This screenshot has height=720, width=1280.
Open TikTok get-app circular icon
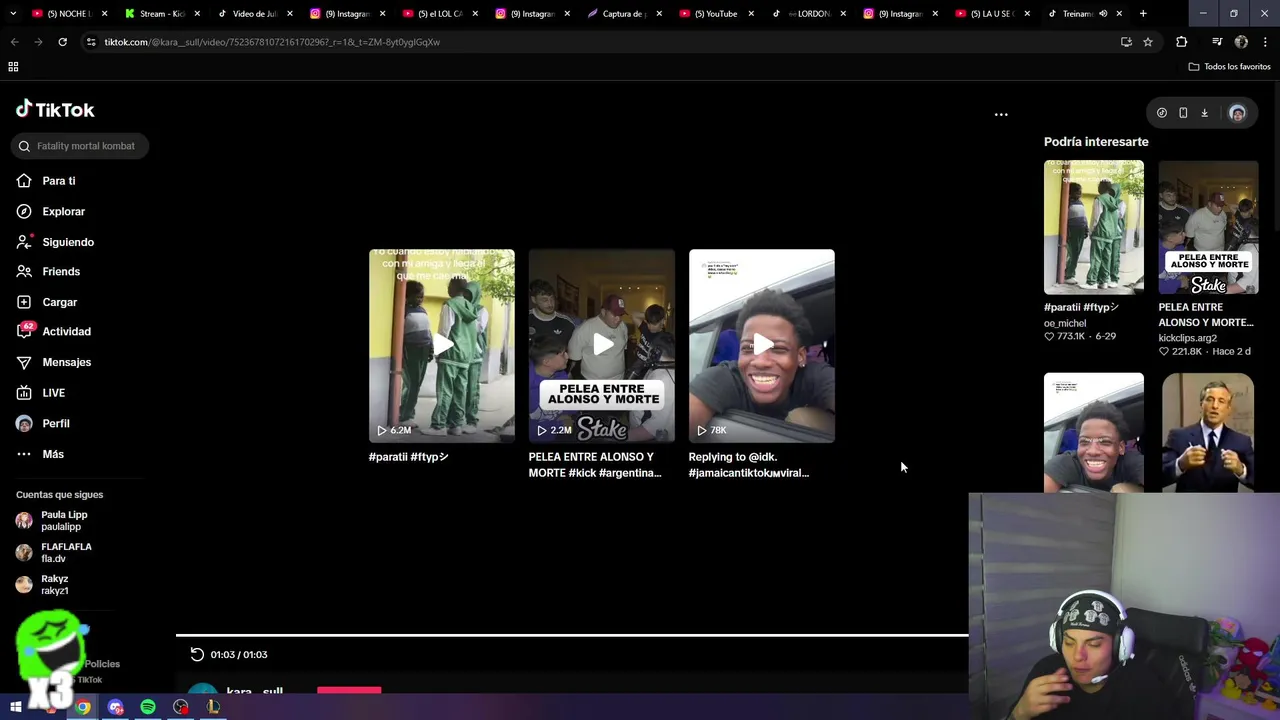pyautogui.click(x=1162, y=113)
